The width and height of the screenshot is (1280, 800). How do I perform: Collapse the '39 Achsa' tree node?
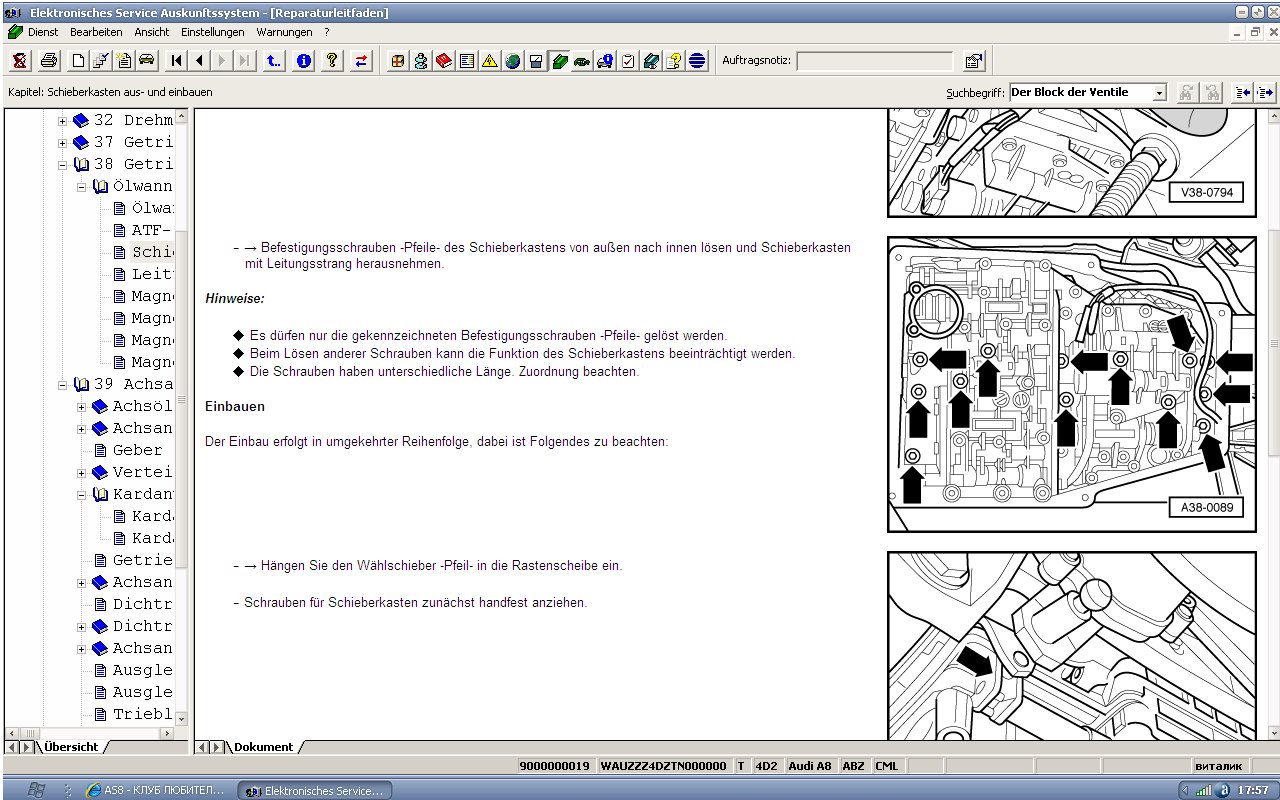[62, 384]
